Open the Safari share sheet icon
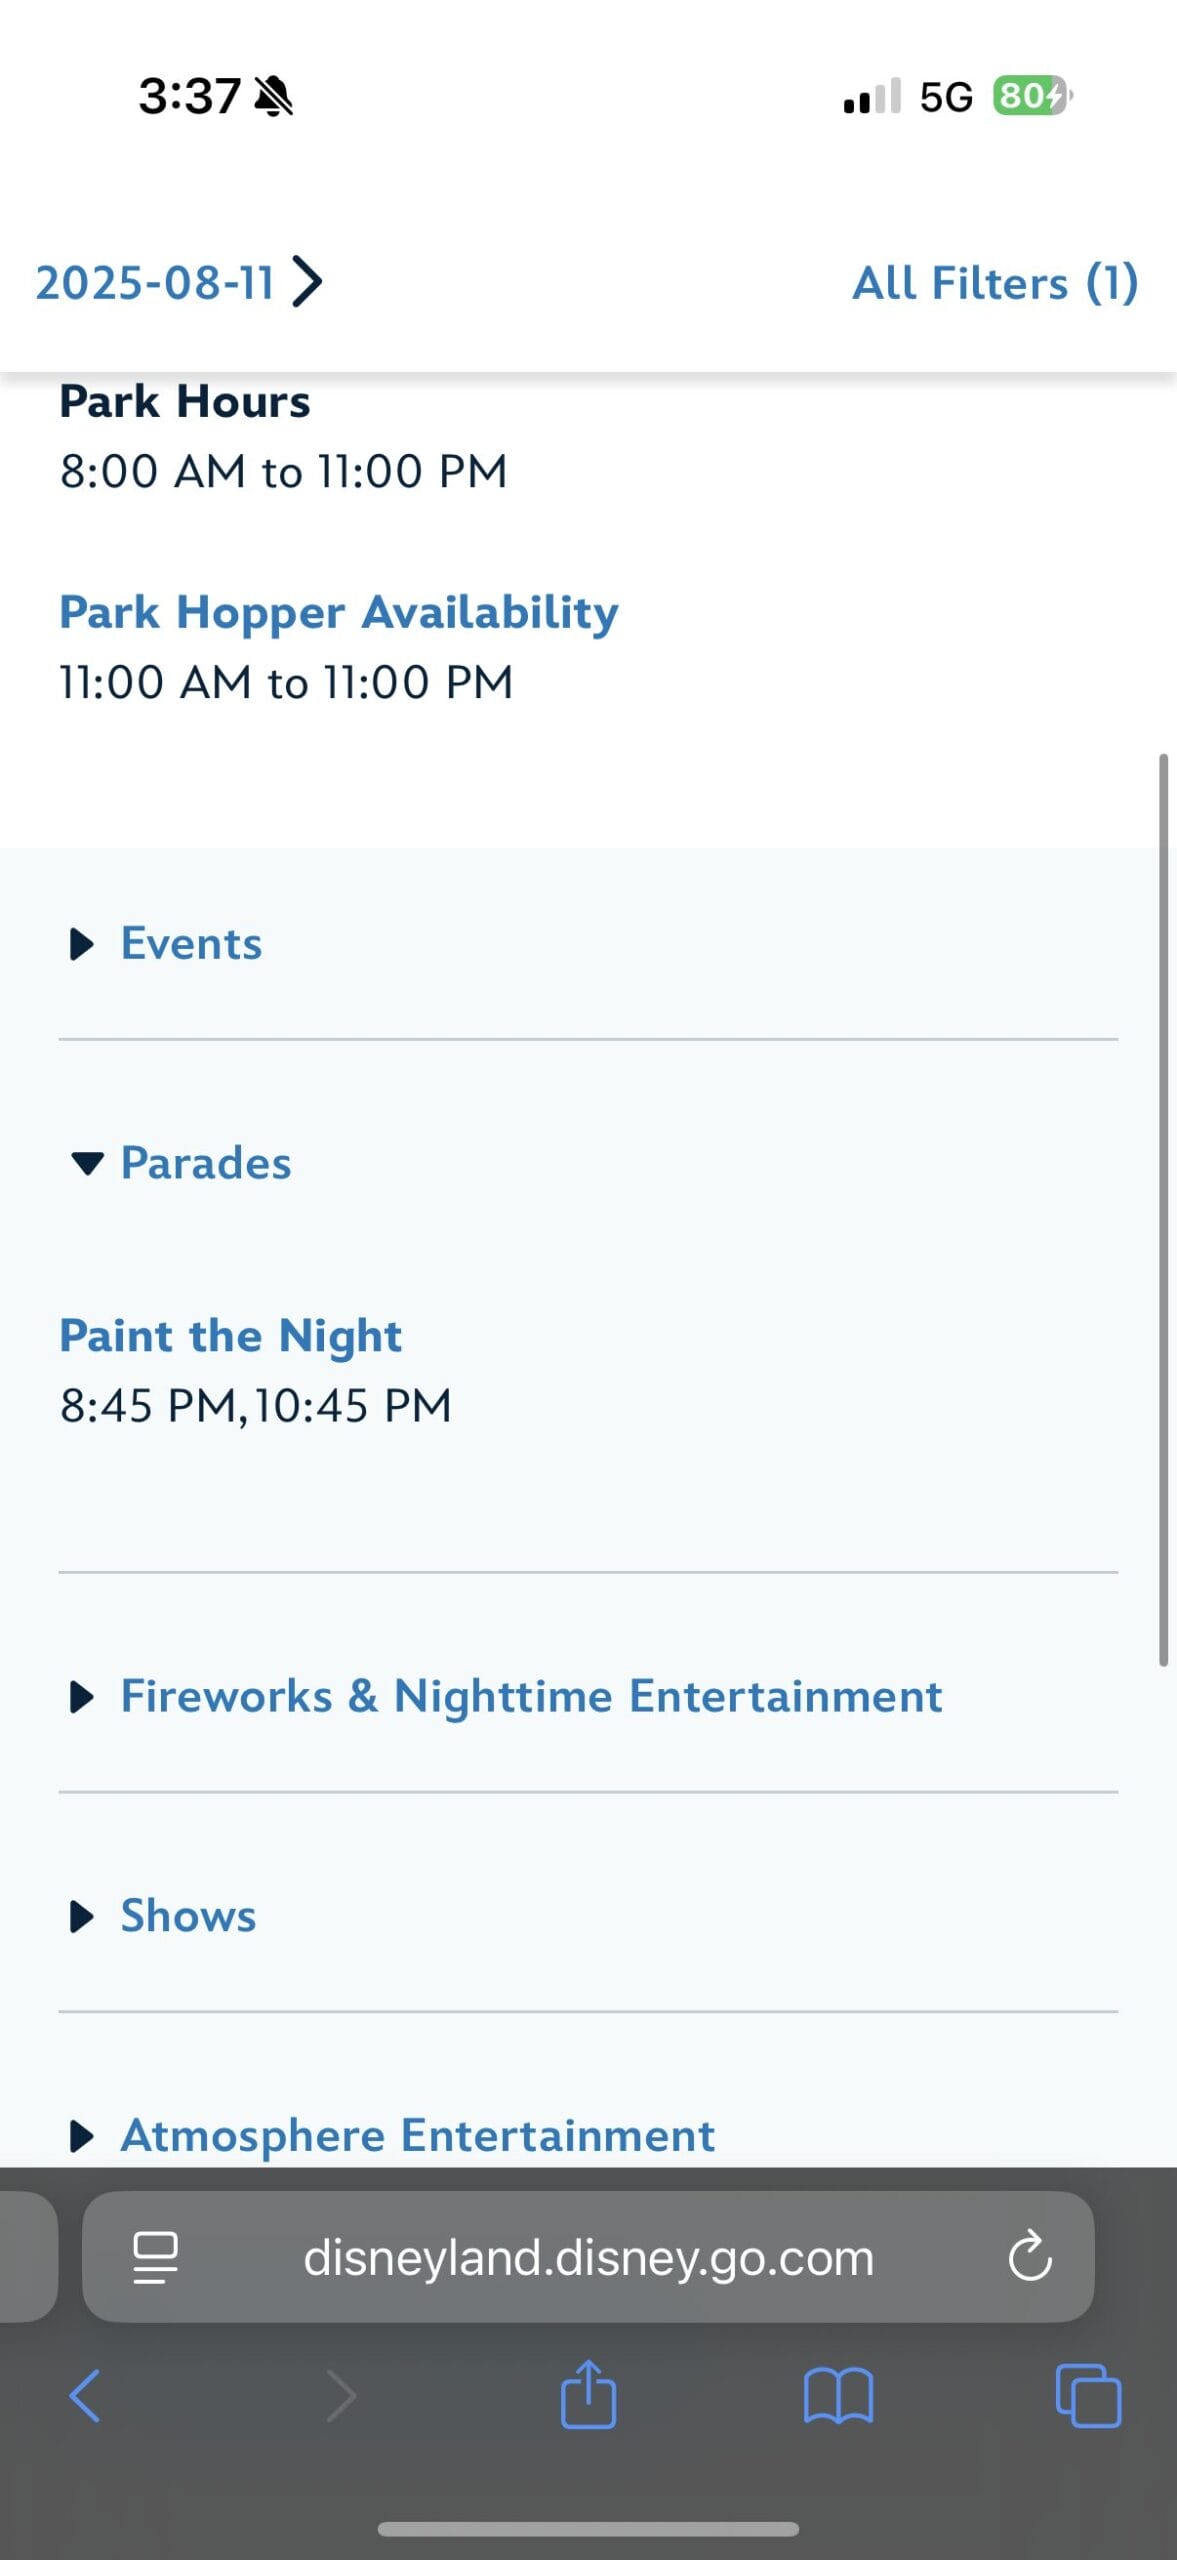Screen dimensions: 1177x2560 tap(588, 2394)
